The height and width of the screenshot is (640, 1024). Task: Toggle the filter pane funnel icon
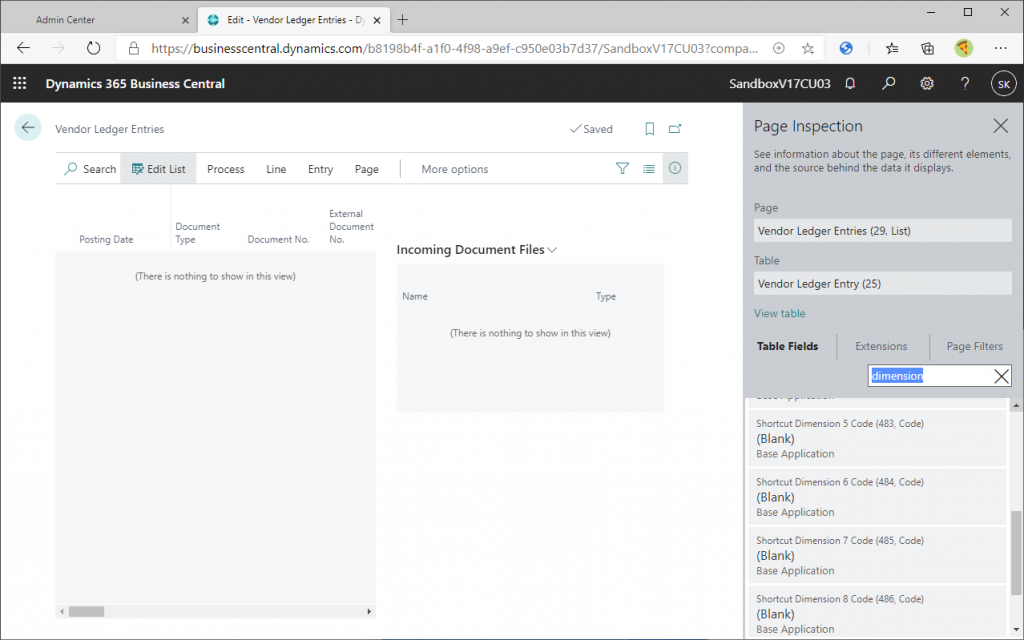tap(622, 168)
